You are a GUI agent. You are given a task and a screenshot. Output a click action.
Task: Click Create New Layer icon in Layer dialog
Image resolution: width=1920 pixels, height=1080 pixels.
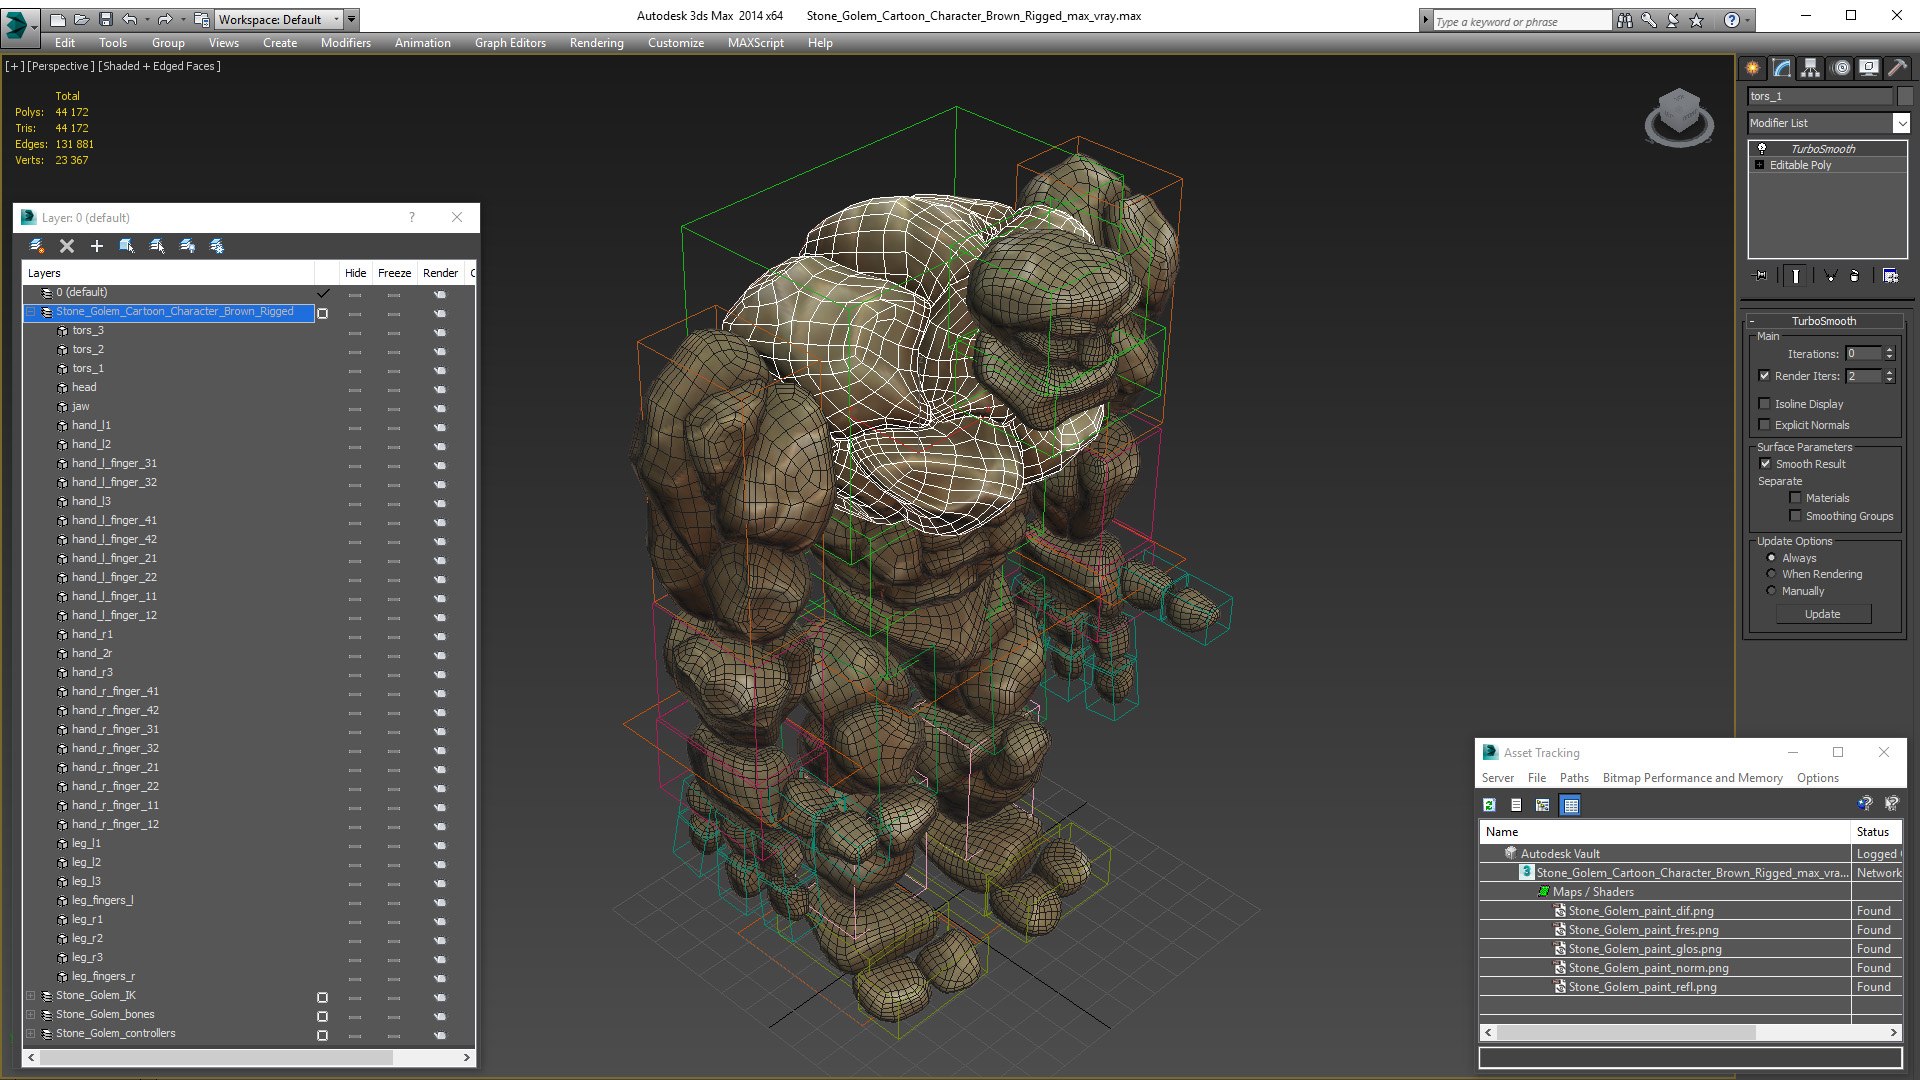click(37, 246)
